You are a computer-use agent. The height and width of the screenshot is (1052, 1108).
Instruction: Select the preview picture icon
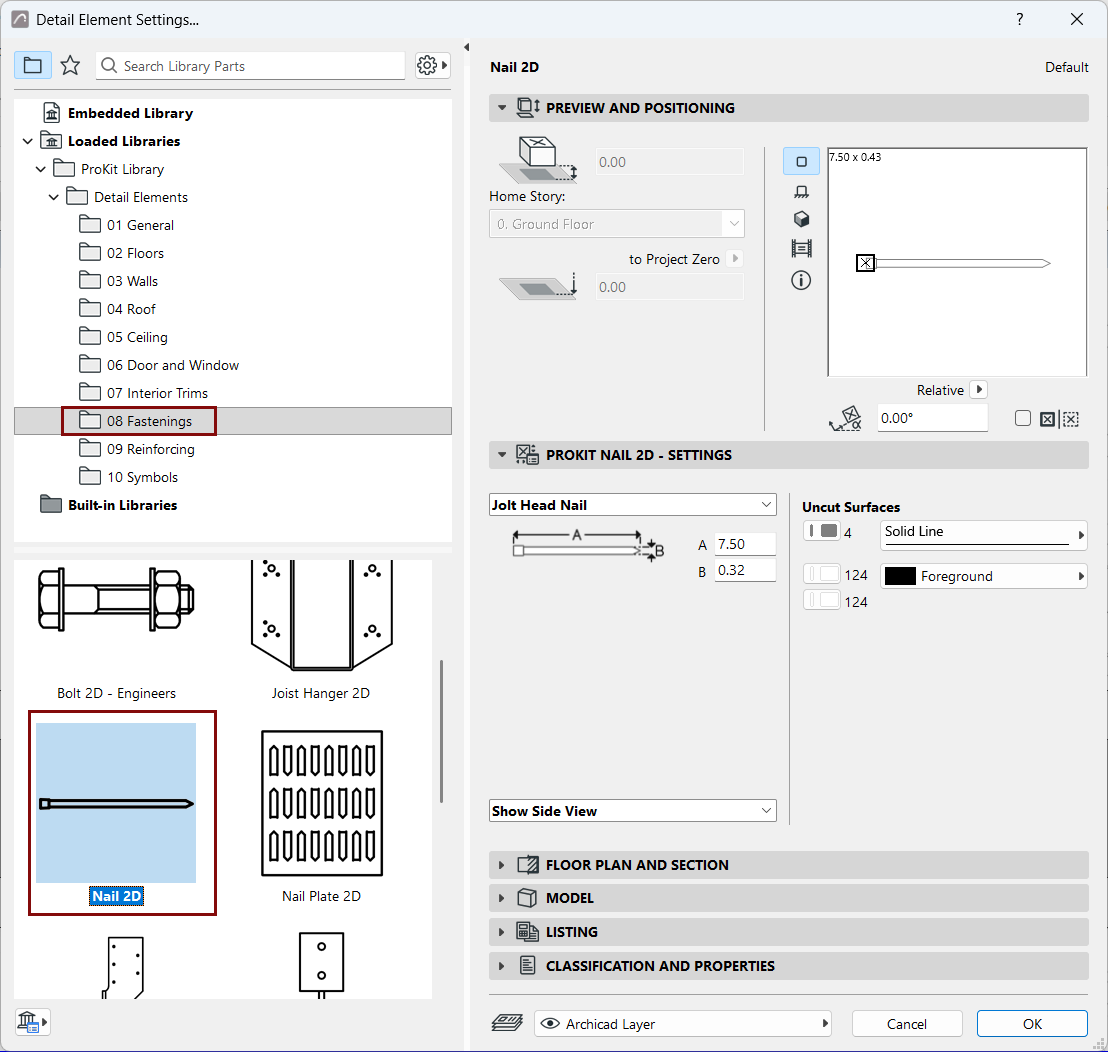[801, 249]
